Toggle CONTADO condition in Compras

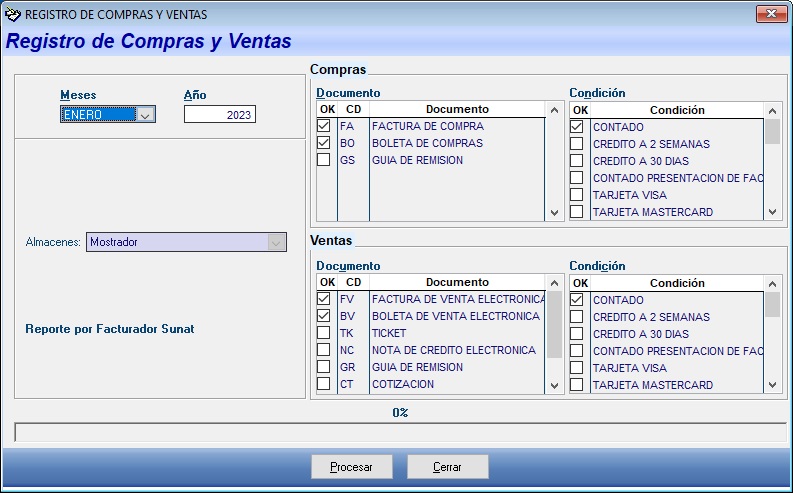click(x=577, y=127)
